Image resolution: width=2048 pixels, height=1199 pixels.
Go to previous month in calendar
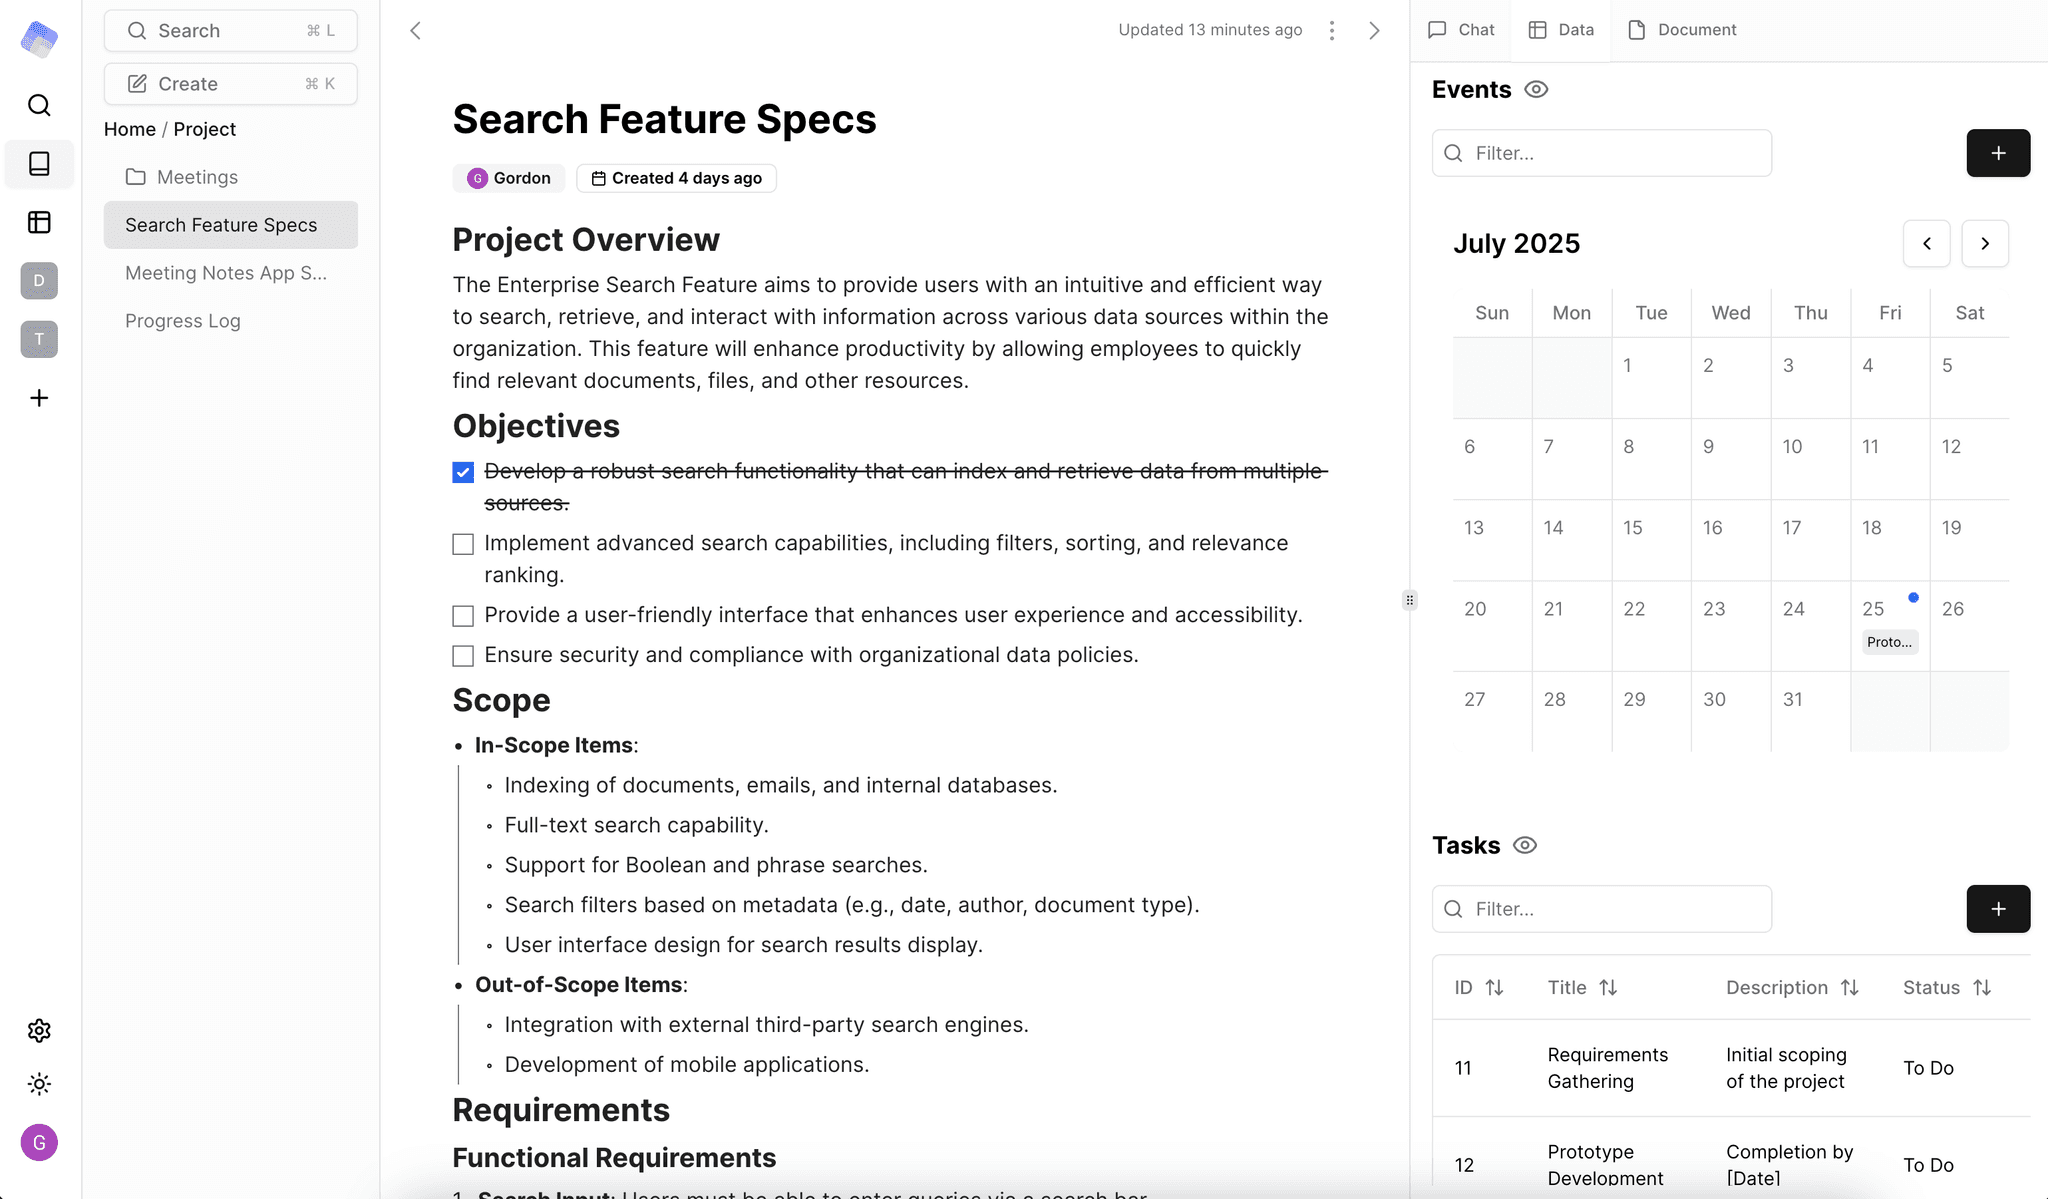tap(1926, 243)
